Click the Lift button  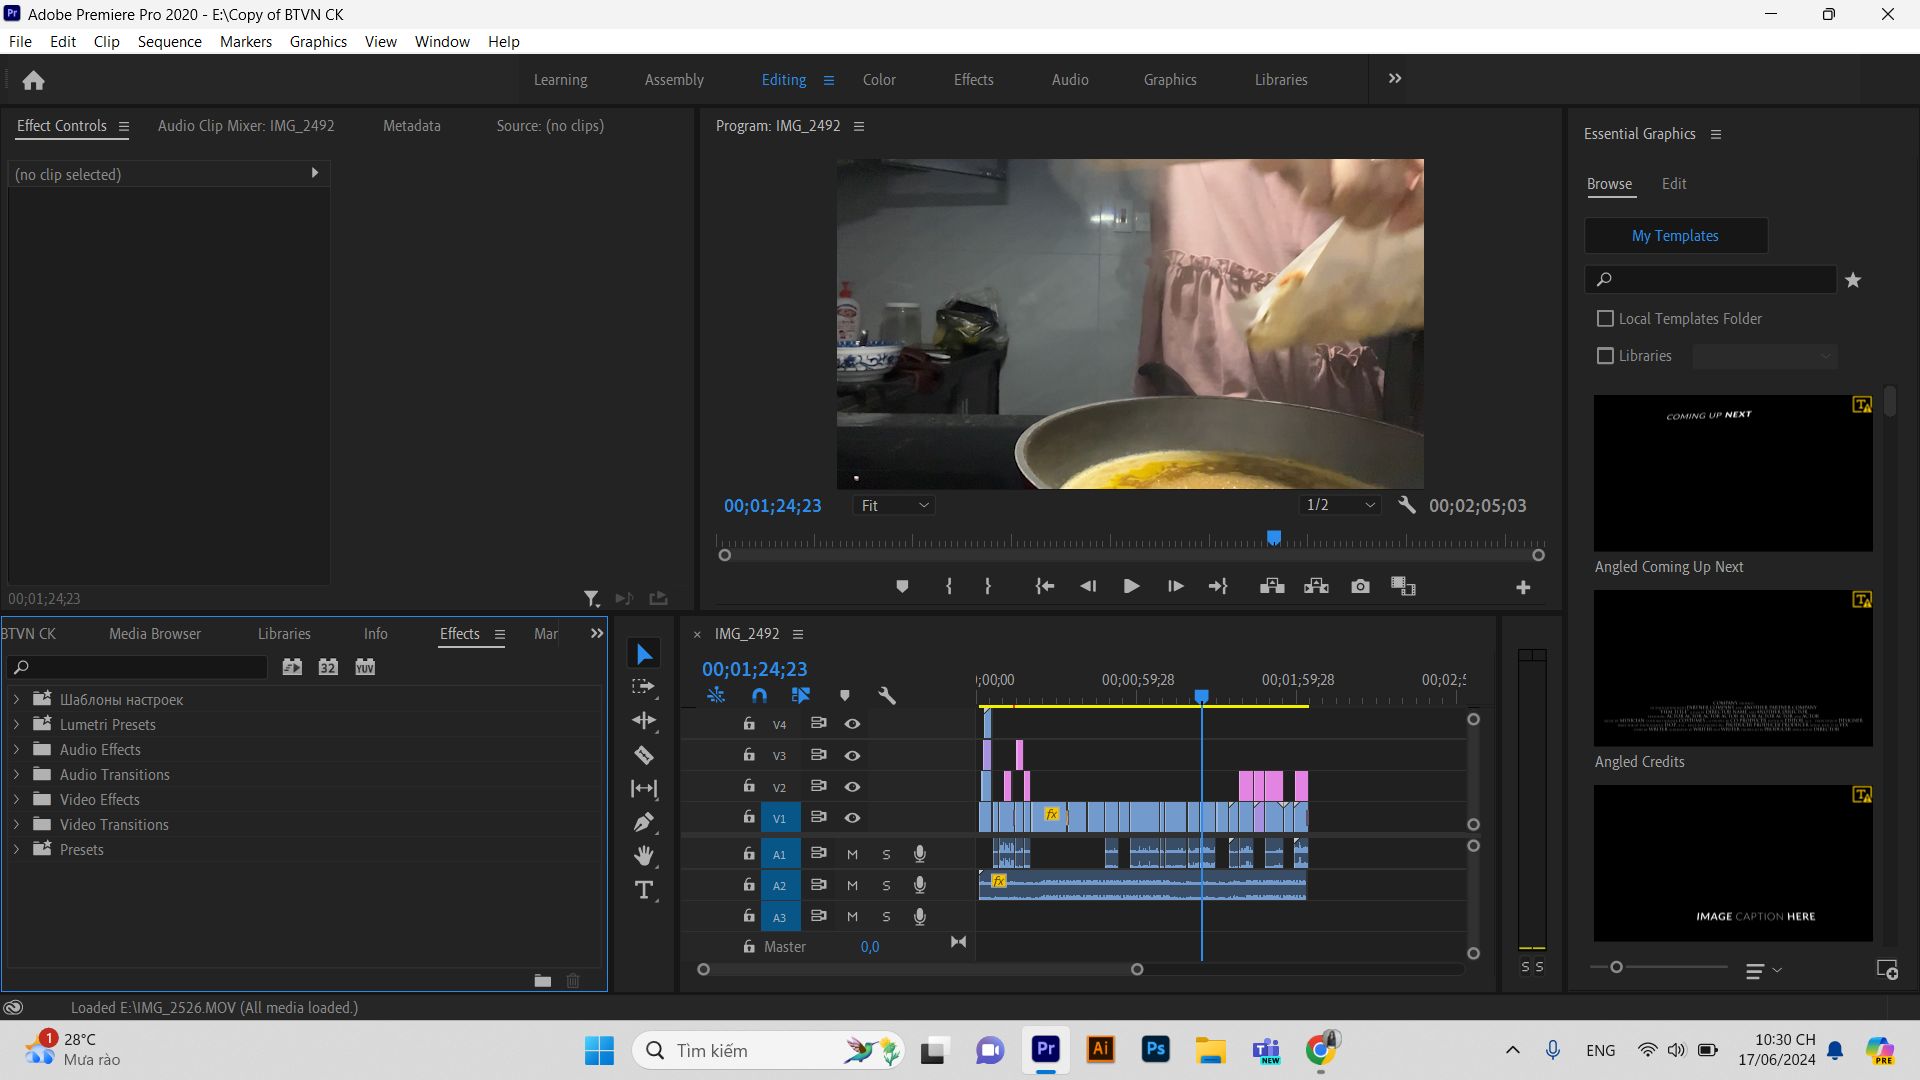(x=1272, y=587)
